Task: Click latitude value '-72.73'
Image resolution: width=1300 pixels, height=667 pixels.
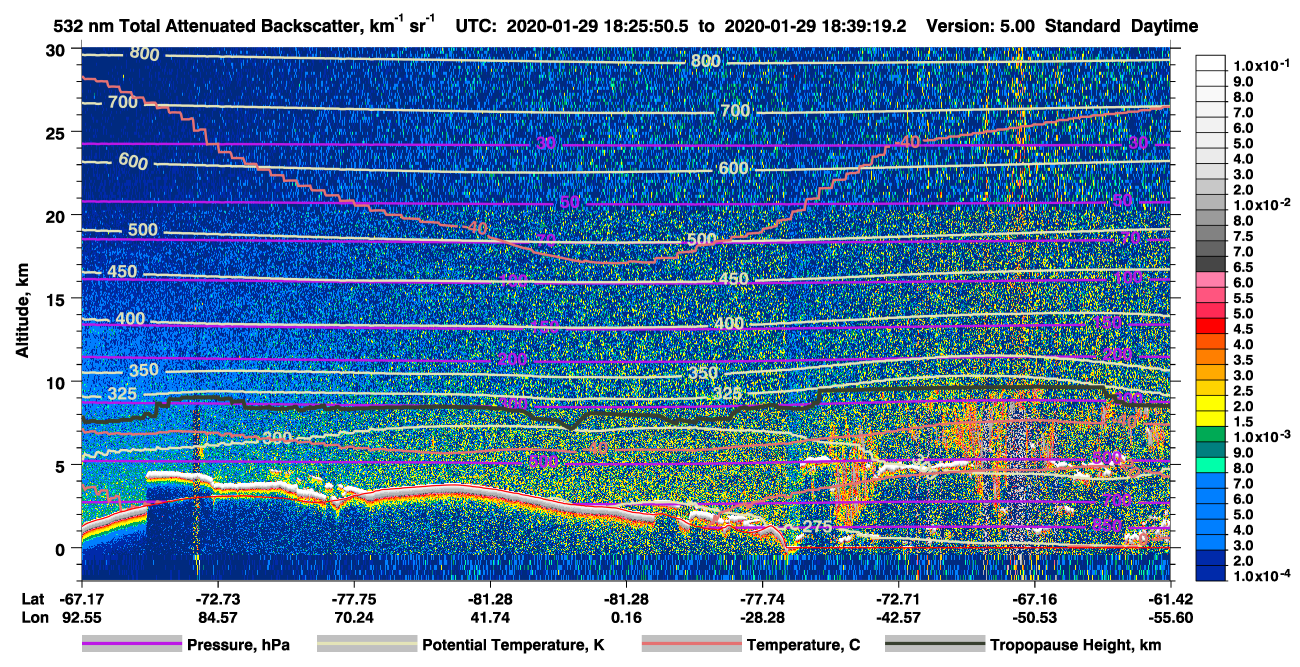Action: 217,598
